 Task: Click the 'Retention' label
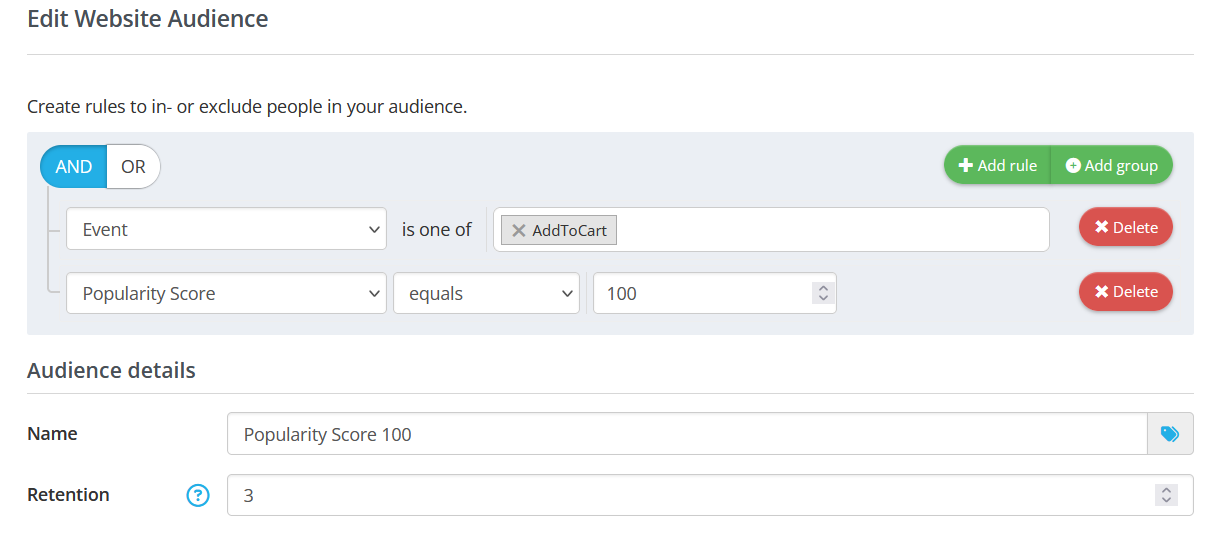pos(68,494)
